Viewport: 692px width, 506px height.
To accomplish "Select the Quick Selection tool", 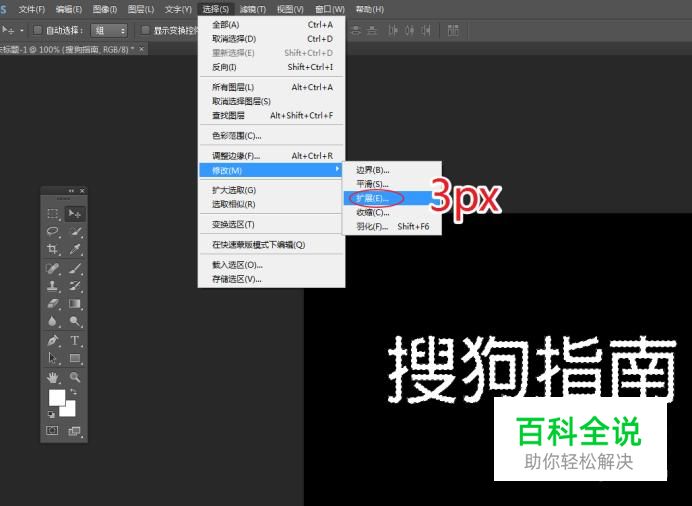I will click(75, 232).
